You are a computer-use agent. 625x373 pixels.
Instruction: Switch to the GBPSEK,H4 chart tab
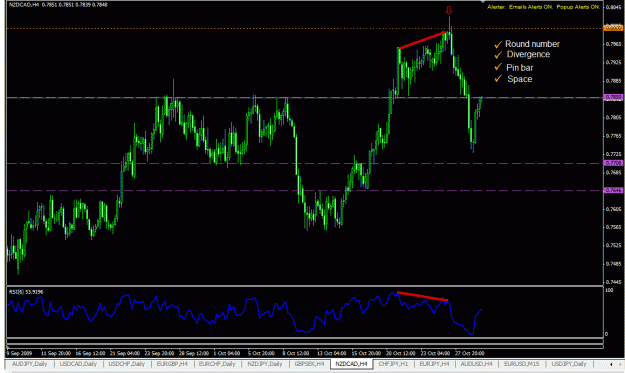[x=309, y=364]
